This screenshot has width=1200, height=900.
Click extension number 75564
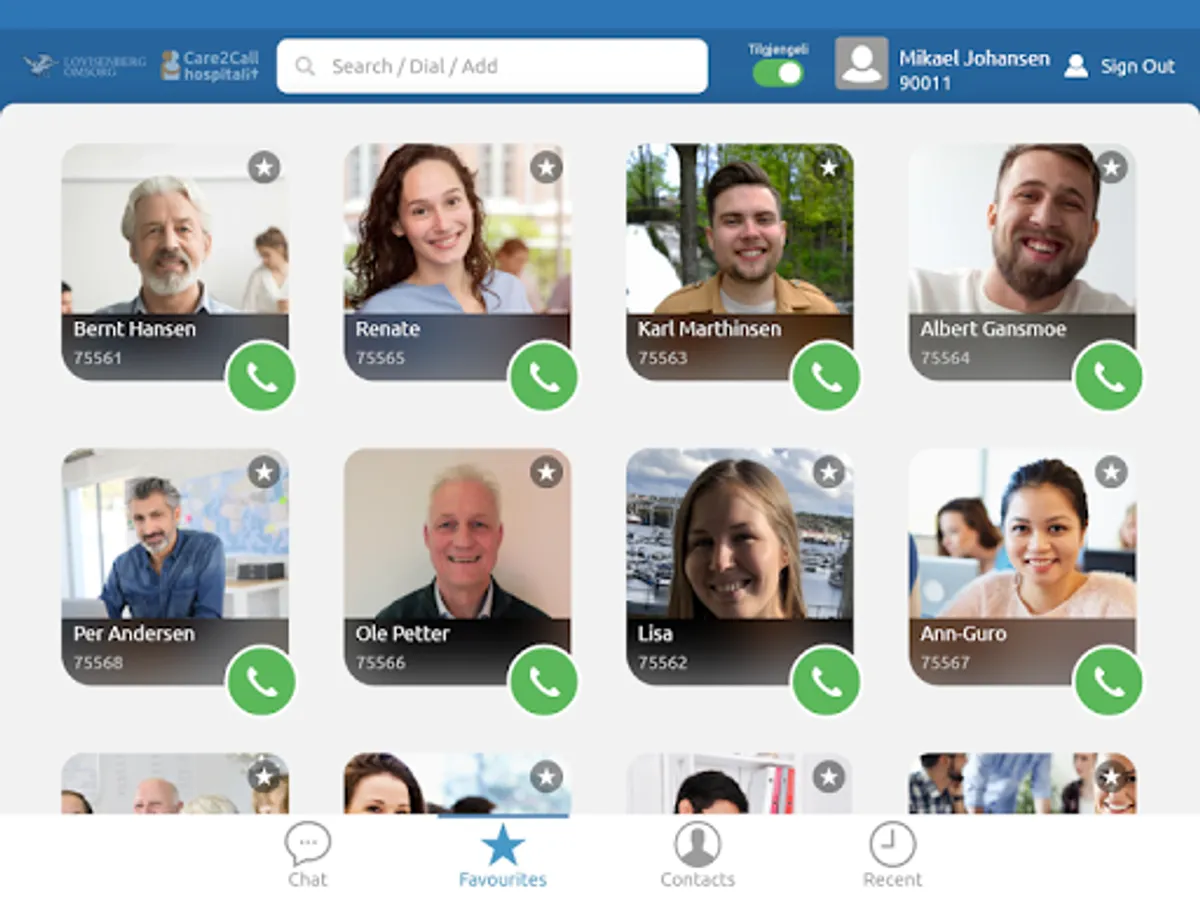point(945,357)
